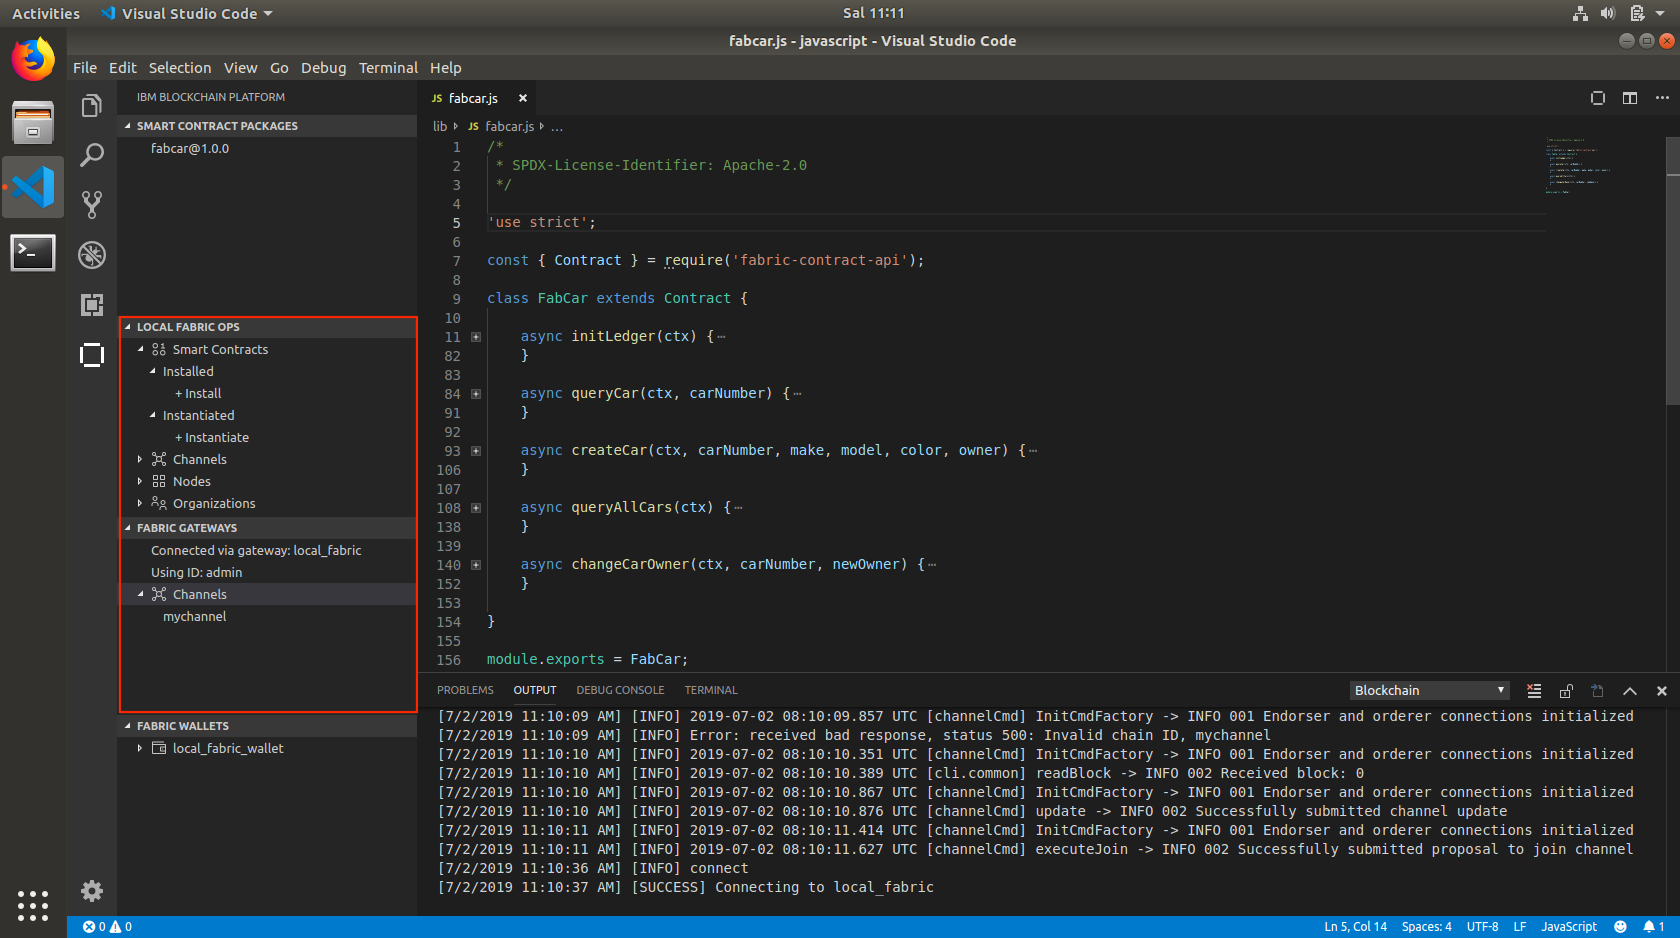The height and width of the screenshot is (938, 1680).
Task: Click the errors and warnings status indicator
Action: click(107, 927)
